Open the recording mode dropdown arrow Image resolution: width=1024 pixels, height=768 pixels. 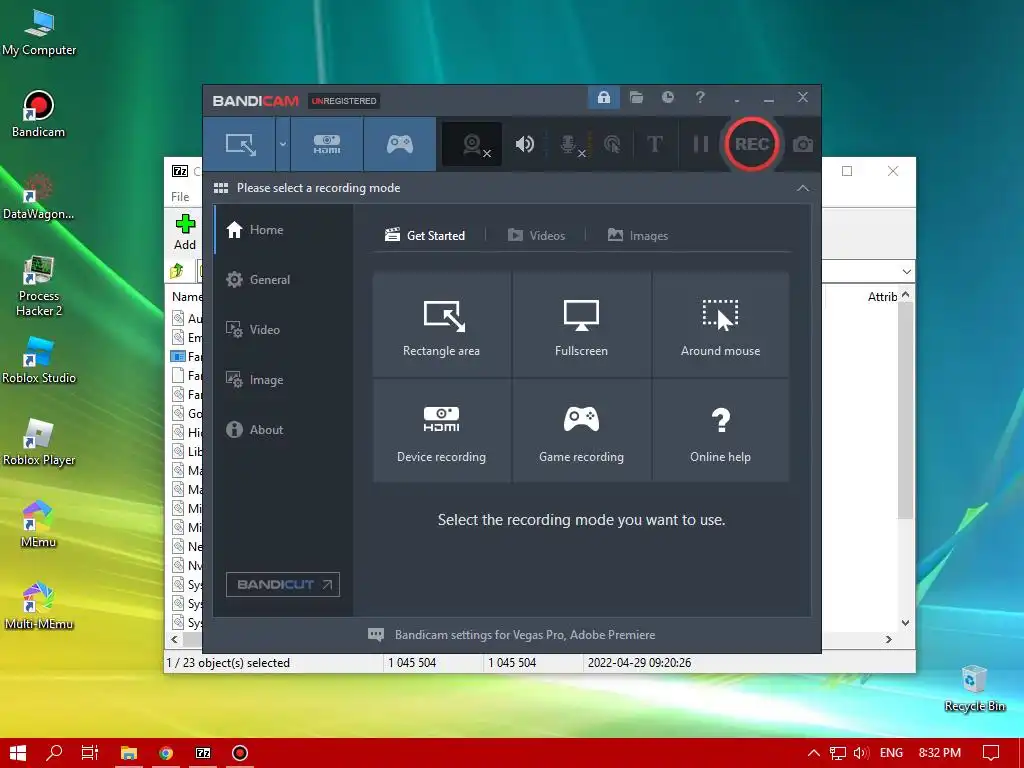[283, 144]
